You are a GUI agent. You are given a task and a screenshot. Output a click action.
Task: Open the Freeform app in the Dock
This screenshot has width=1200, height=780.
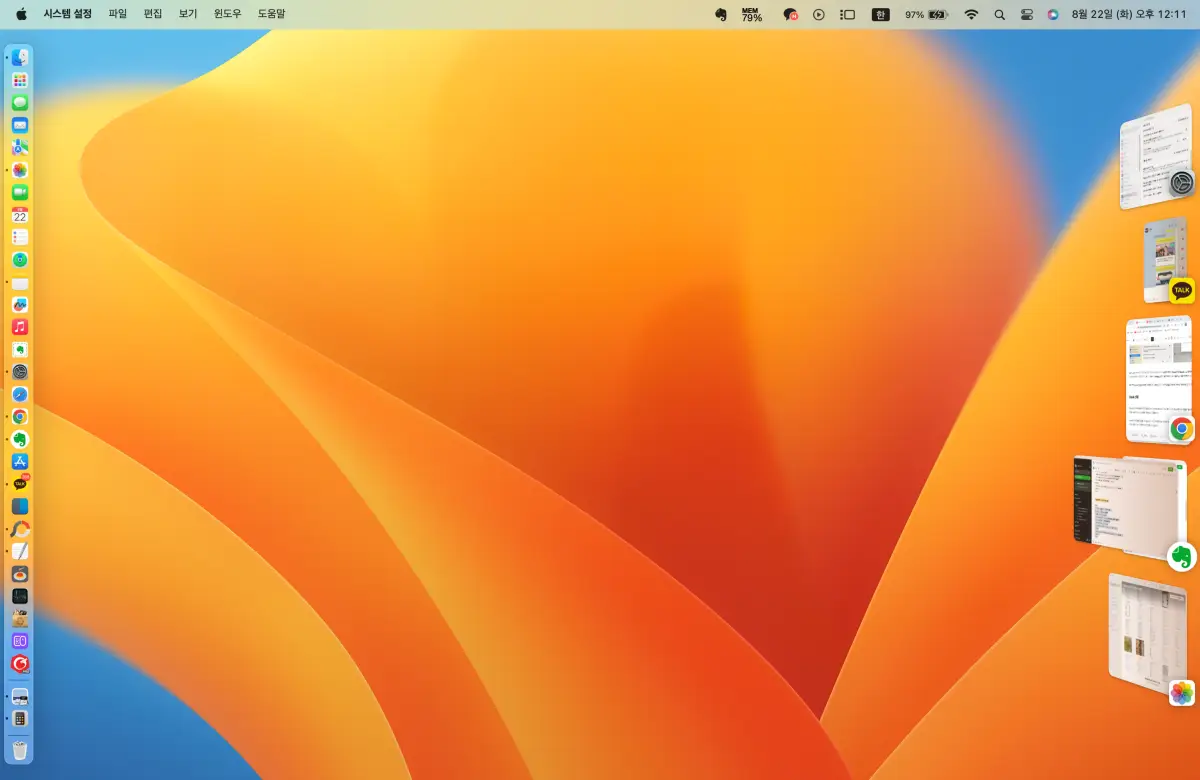click(20, 304)
